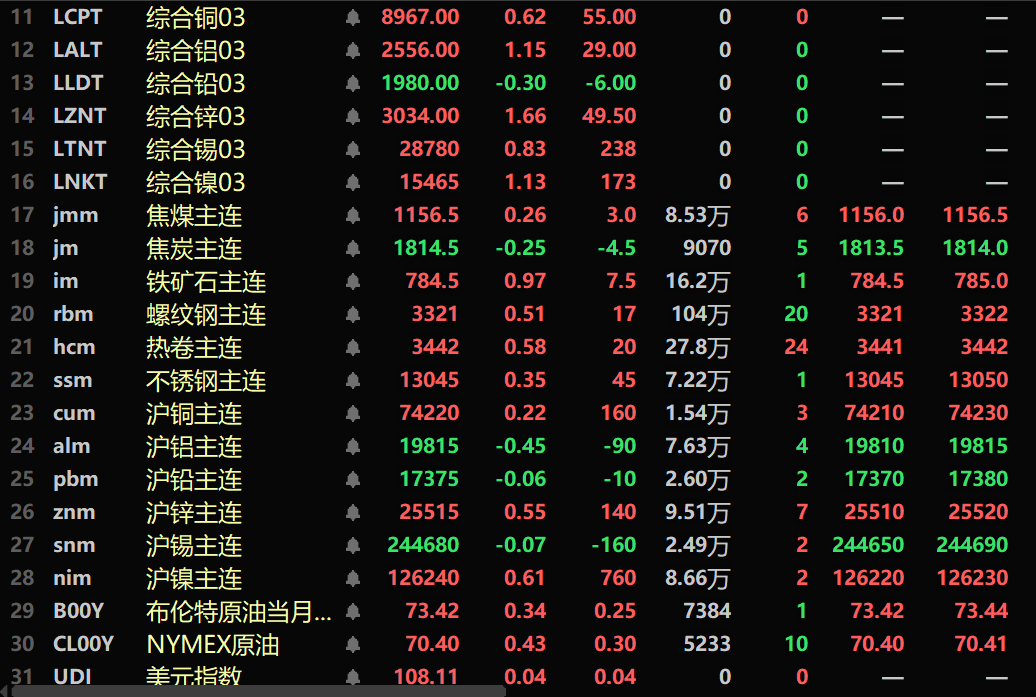This screenshot has width=1036, height=697.
Task: Click the alert bell for 沪镍主连
Action: (351, 578)
